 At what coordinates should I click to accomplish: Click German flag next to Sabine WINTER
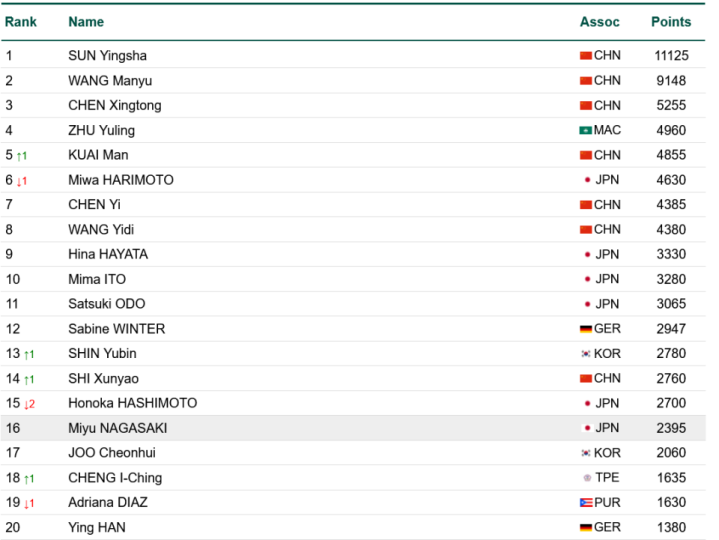[585, 329]
